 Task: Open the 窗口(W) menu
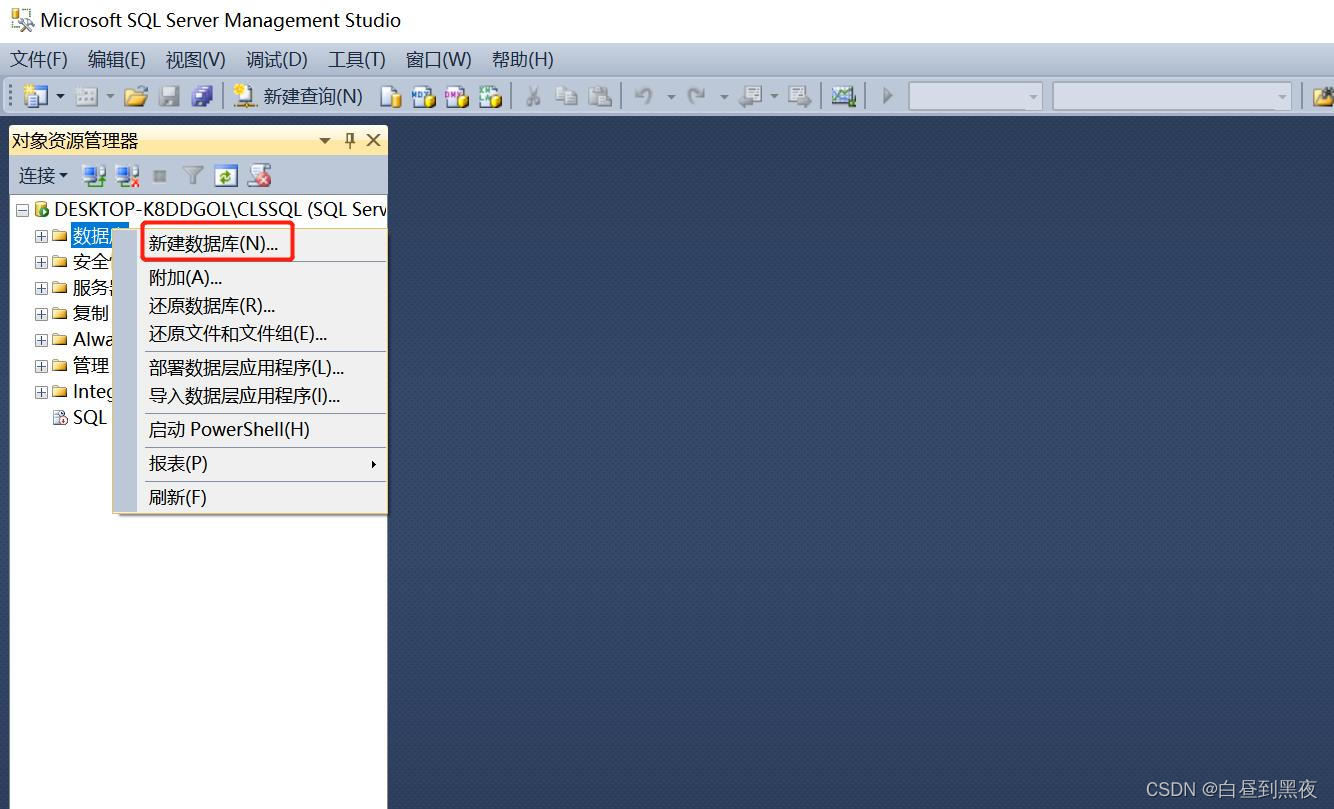pyautogui.click(x=438, y=59)
